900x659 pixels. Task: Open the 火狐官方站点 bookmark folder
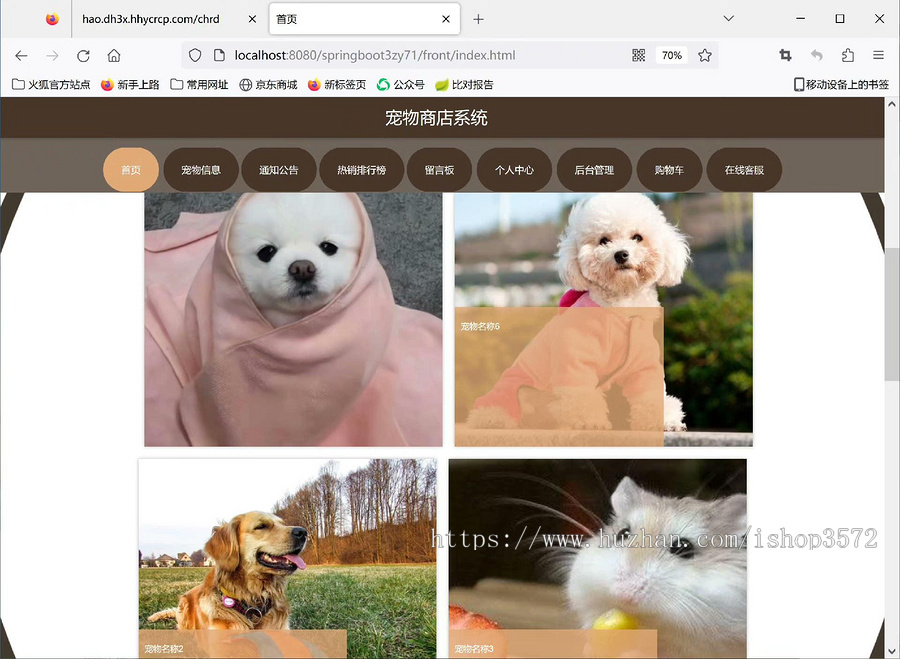[51, 85]
